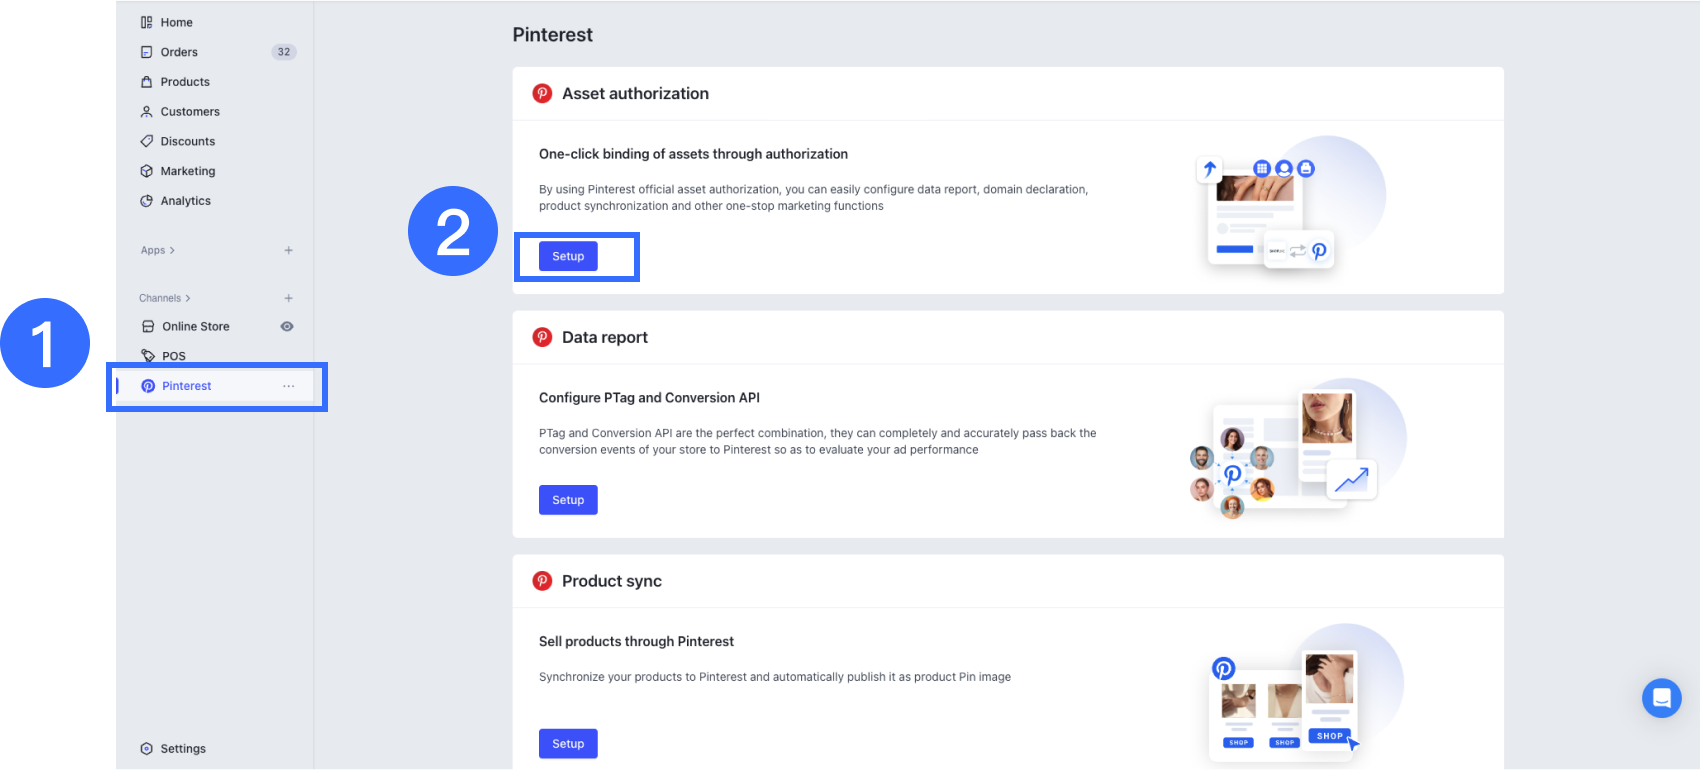Click the Pinterest logo next to Asset authorization
Image resolution: width=1700 pixels, height=770 pixels.
pyautogui.click(x=542, y=92)
